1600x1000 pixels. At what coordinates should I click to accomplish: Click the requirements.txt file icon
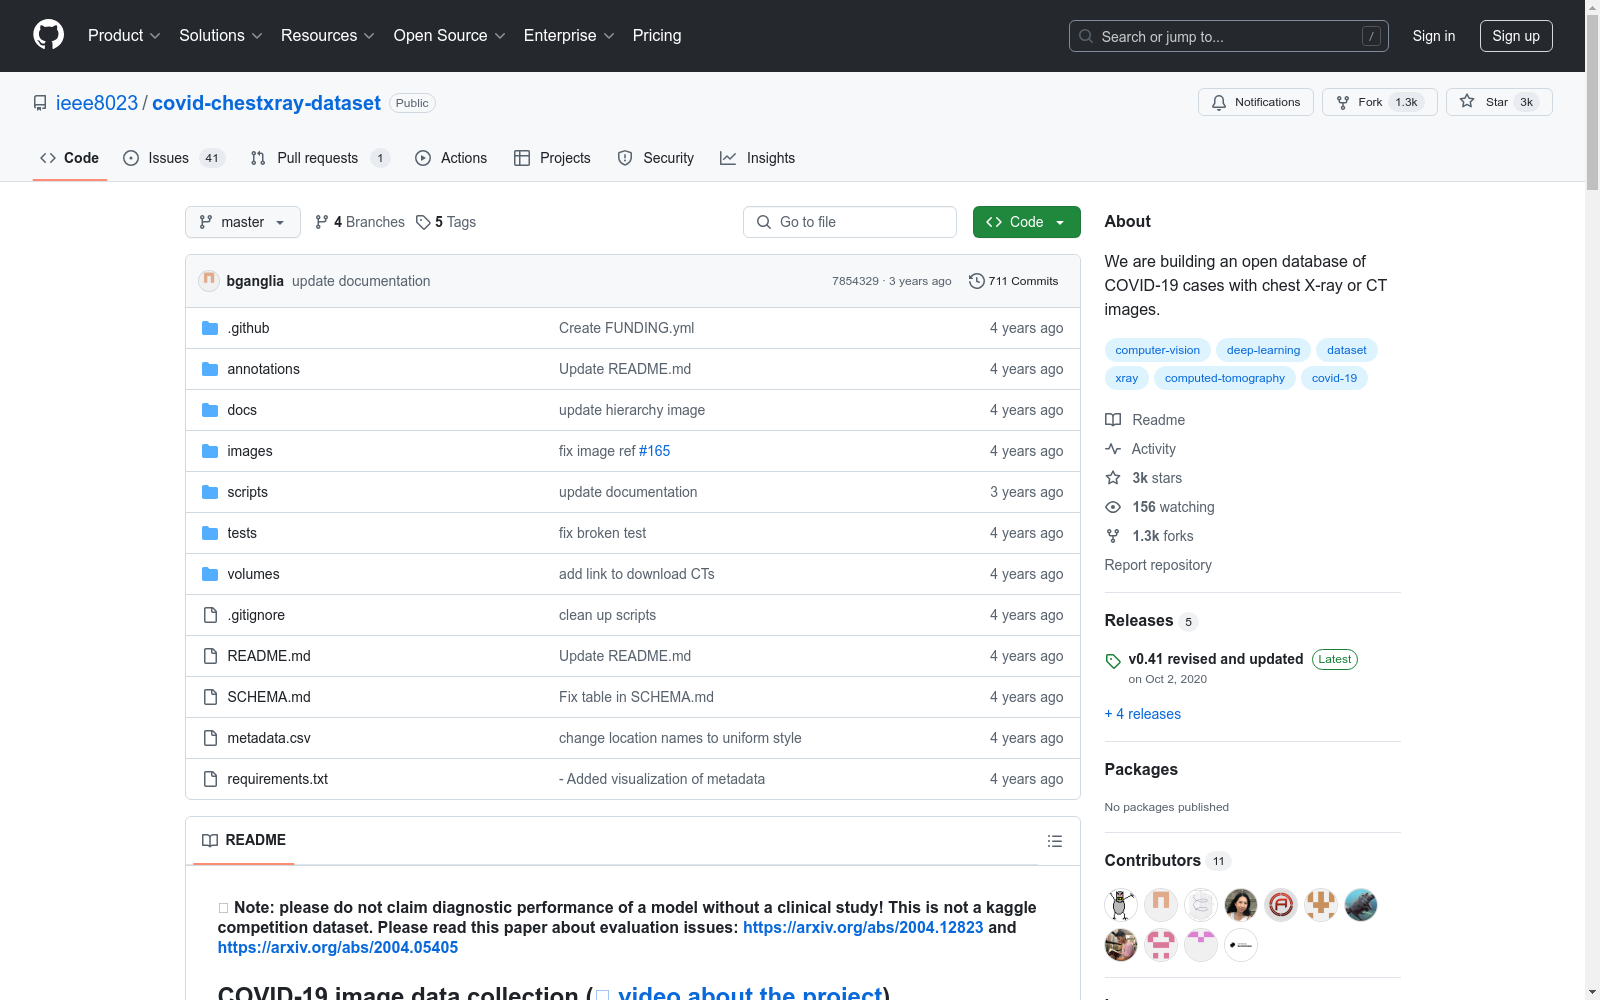210,779
